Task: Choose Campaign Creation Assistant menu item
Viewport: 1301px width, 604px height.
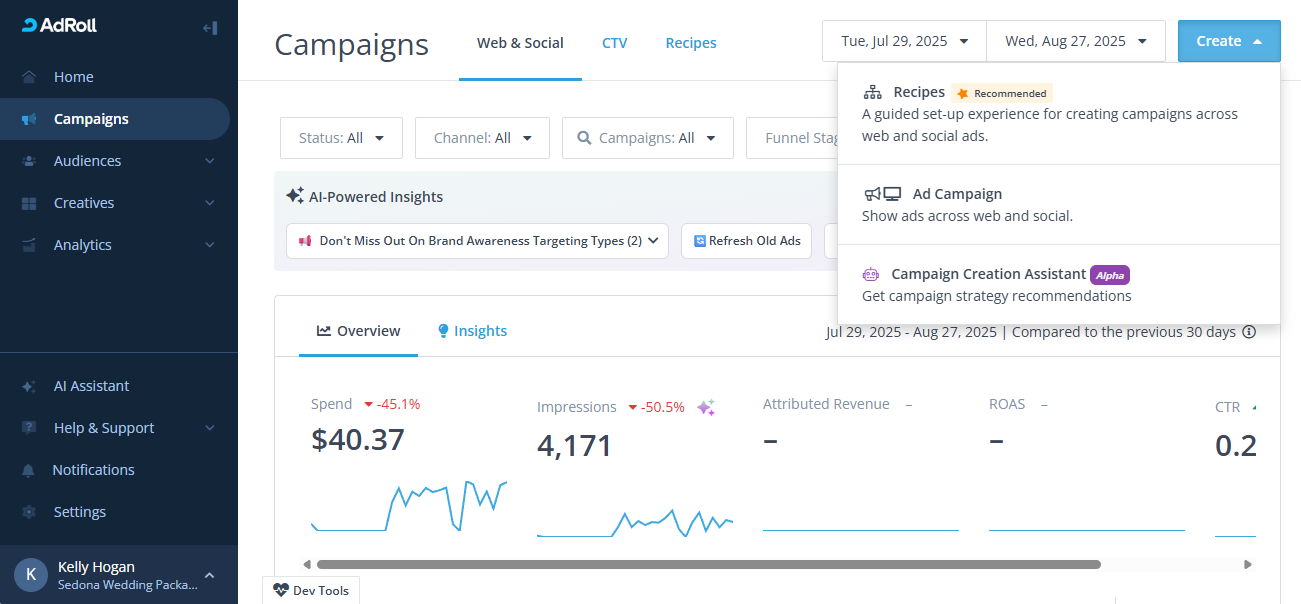Action: (1058, 284)
